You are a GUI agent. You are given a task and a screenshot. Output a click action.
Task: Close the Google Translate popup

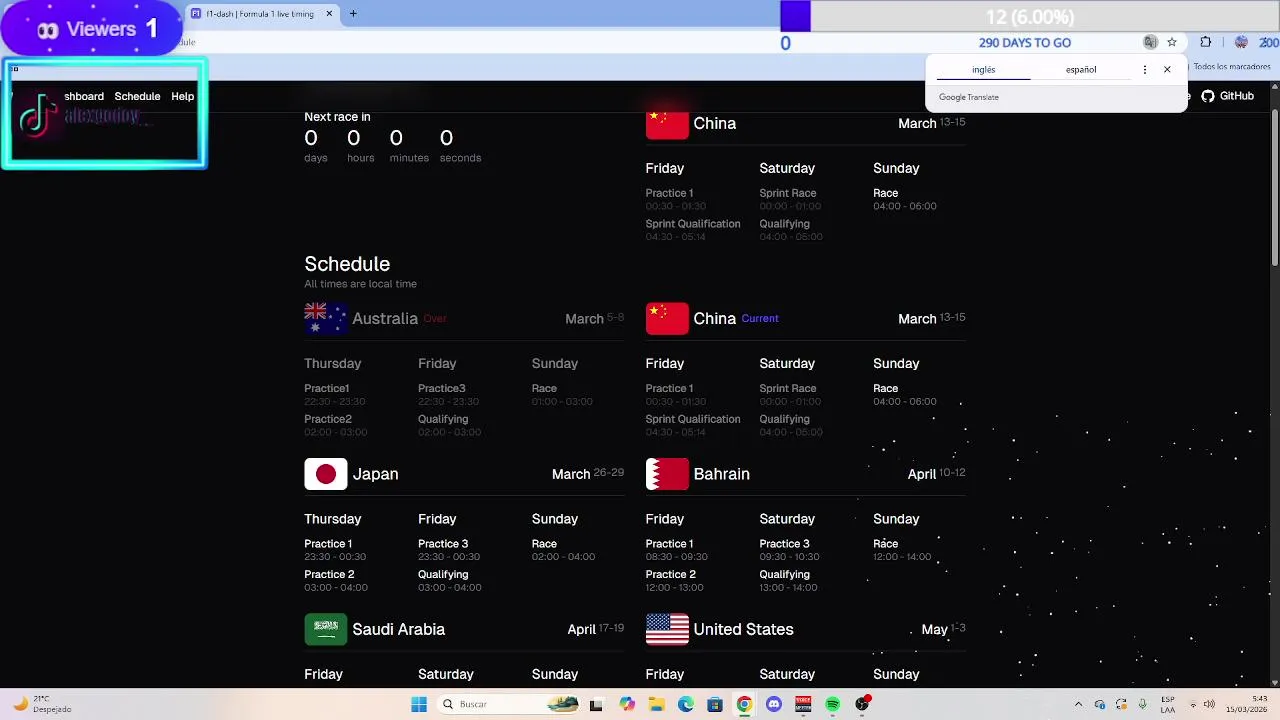[x=1167, y=70]
